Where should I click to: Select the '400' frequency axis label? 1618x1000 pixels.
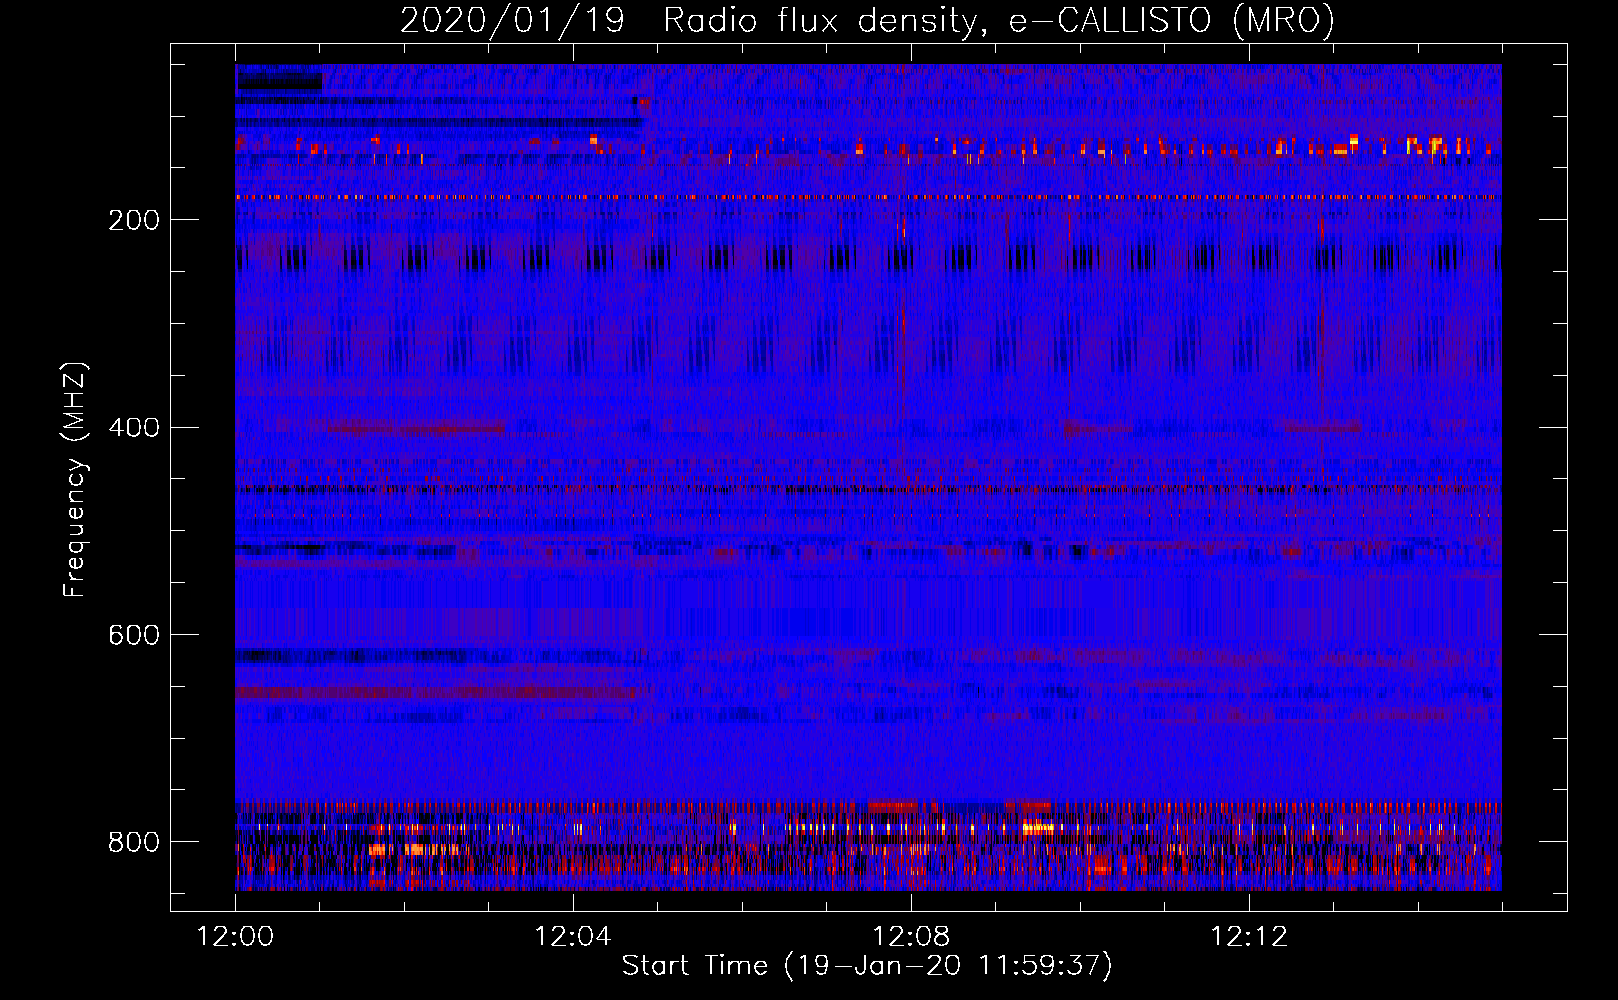[x=134, y=428]
